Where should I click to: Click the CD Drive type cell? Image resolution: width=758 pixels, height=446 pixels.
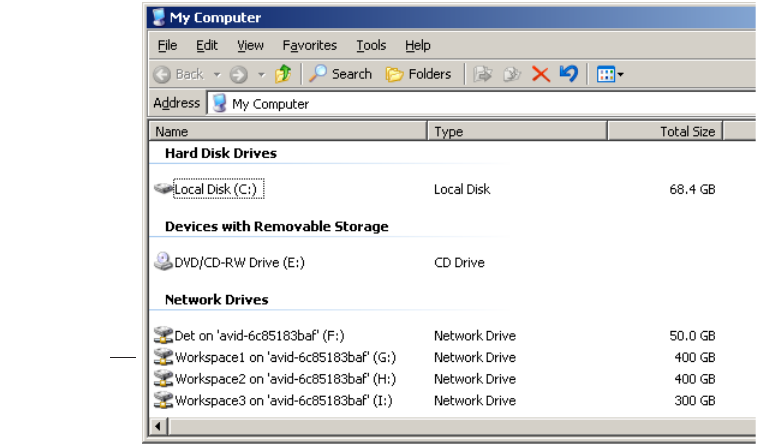pos(459,263)
